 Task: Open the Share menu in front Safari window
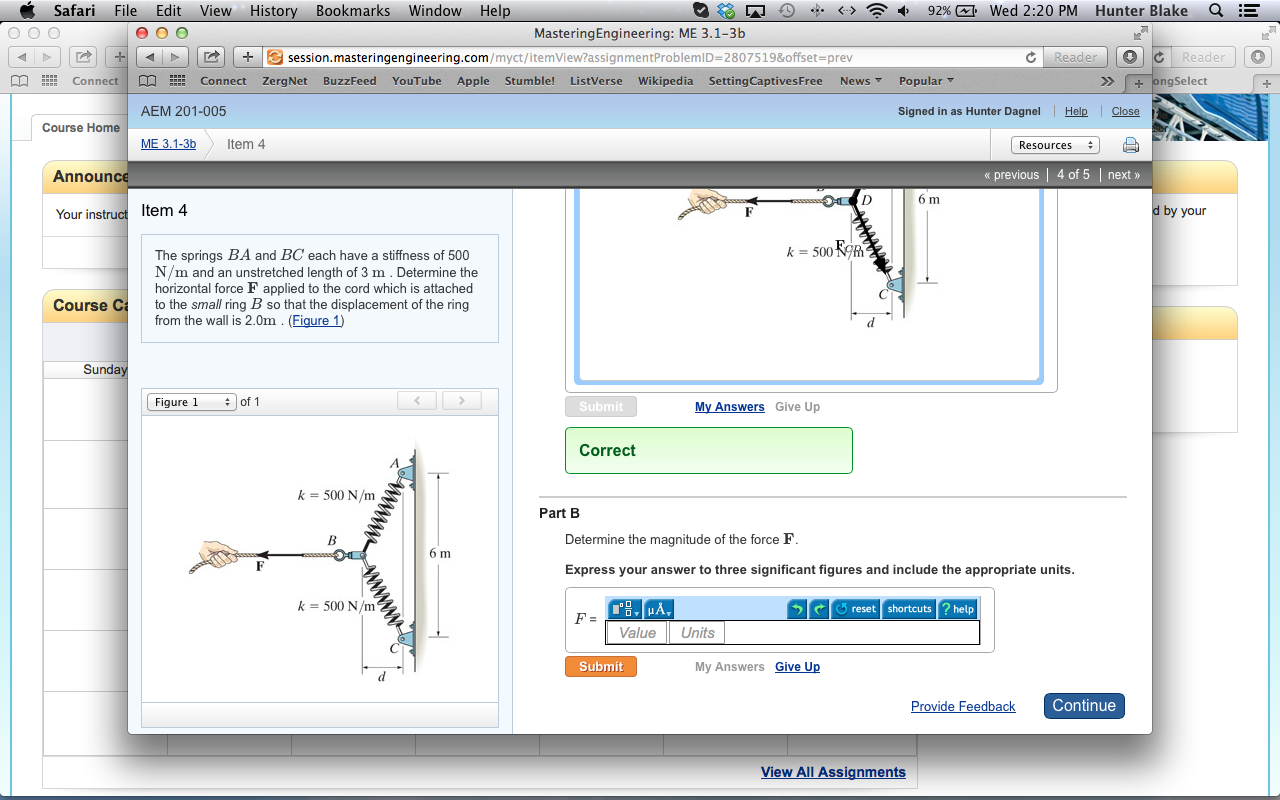[x=211, y=57]
